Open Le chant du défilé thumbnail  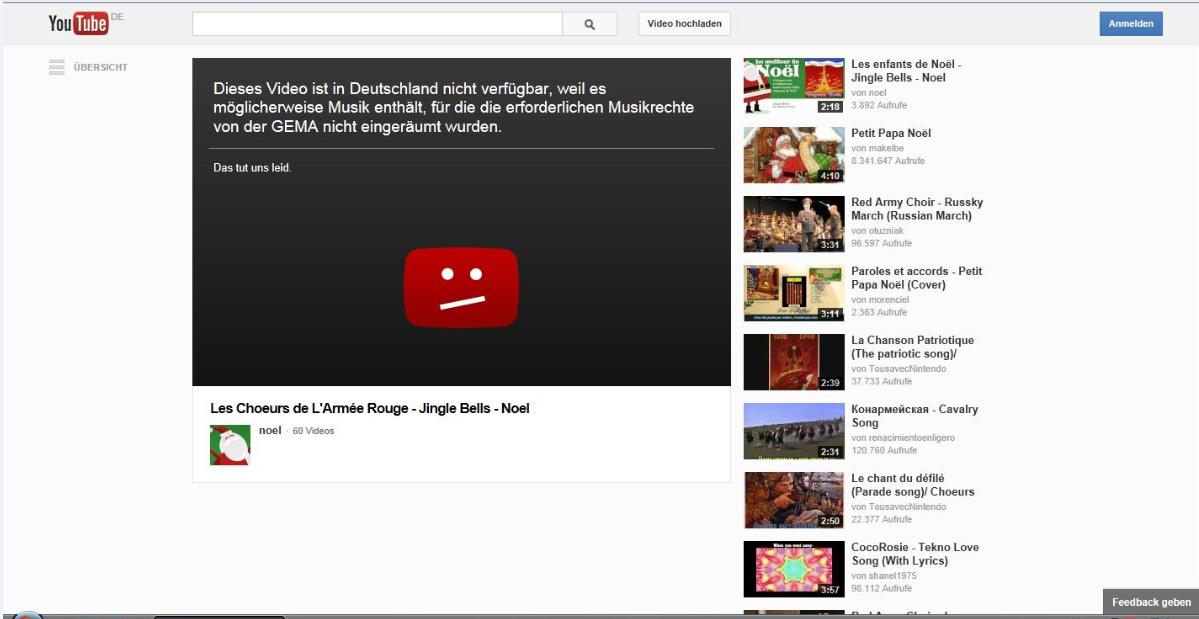pyautogui.click(x=794, y=500)
